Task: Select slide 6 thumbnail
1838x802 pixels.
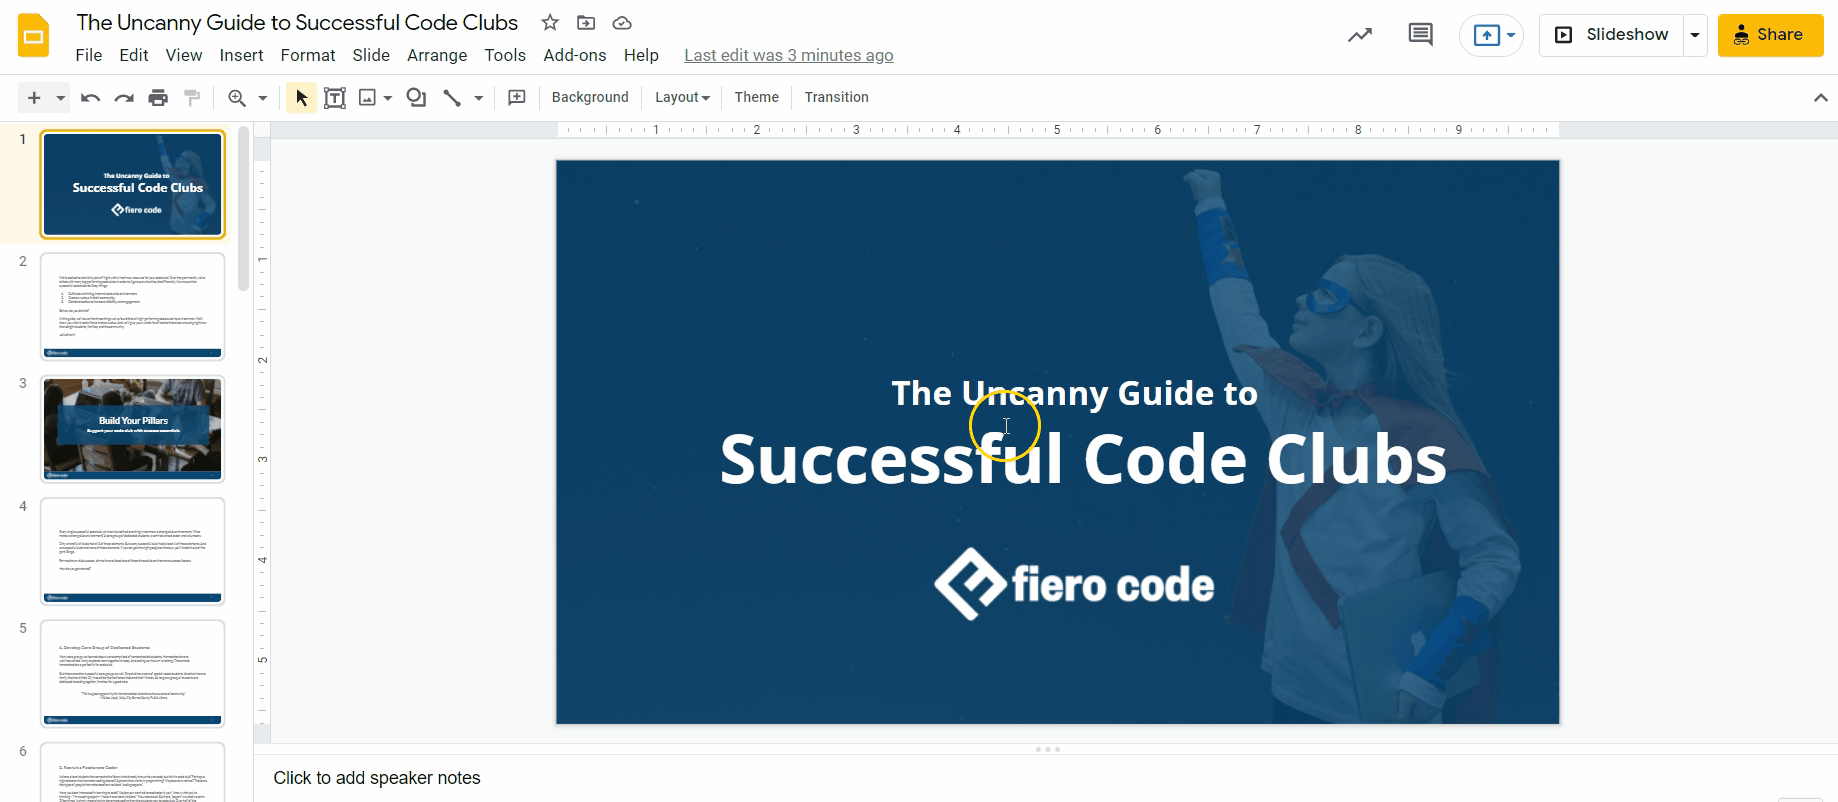Action: pyautogui.click(x=133, y=772)
